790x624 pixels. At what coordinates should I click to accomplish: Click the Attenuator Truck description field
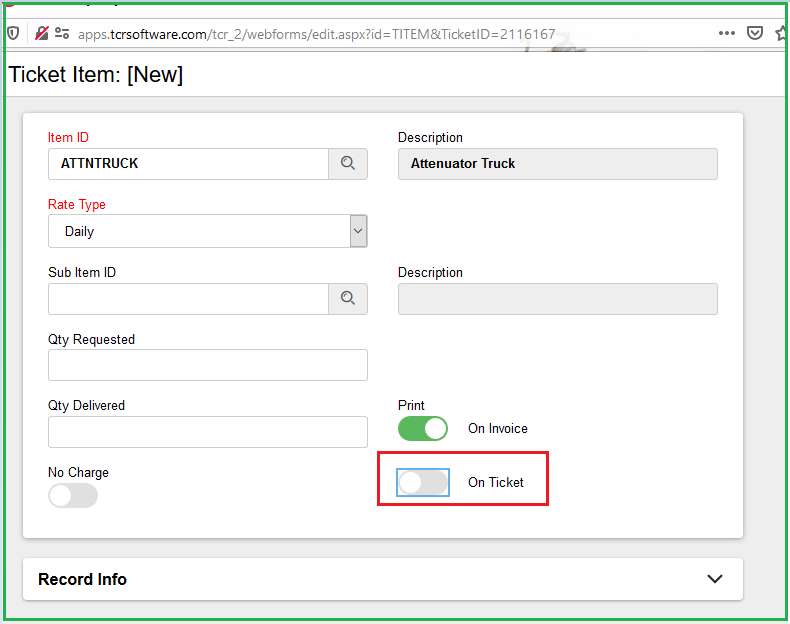(x=557, y=164)
